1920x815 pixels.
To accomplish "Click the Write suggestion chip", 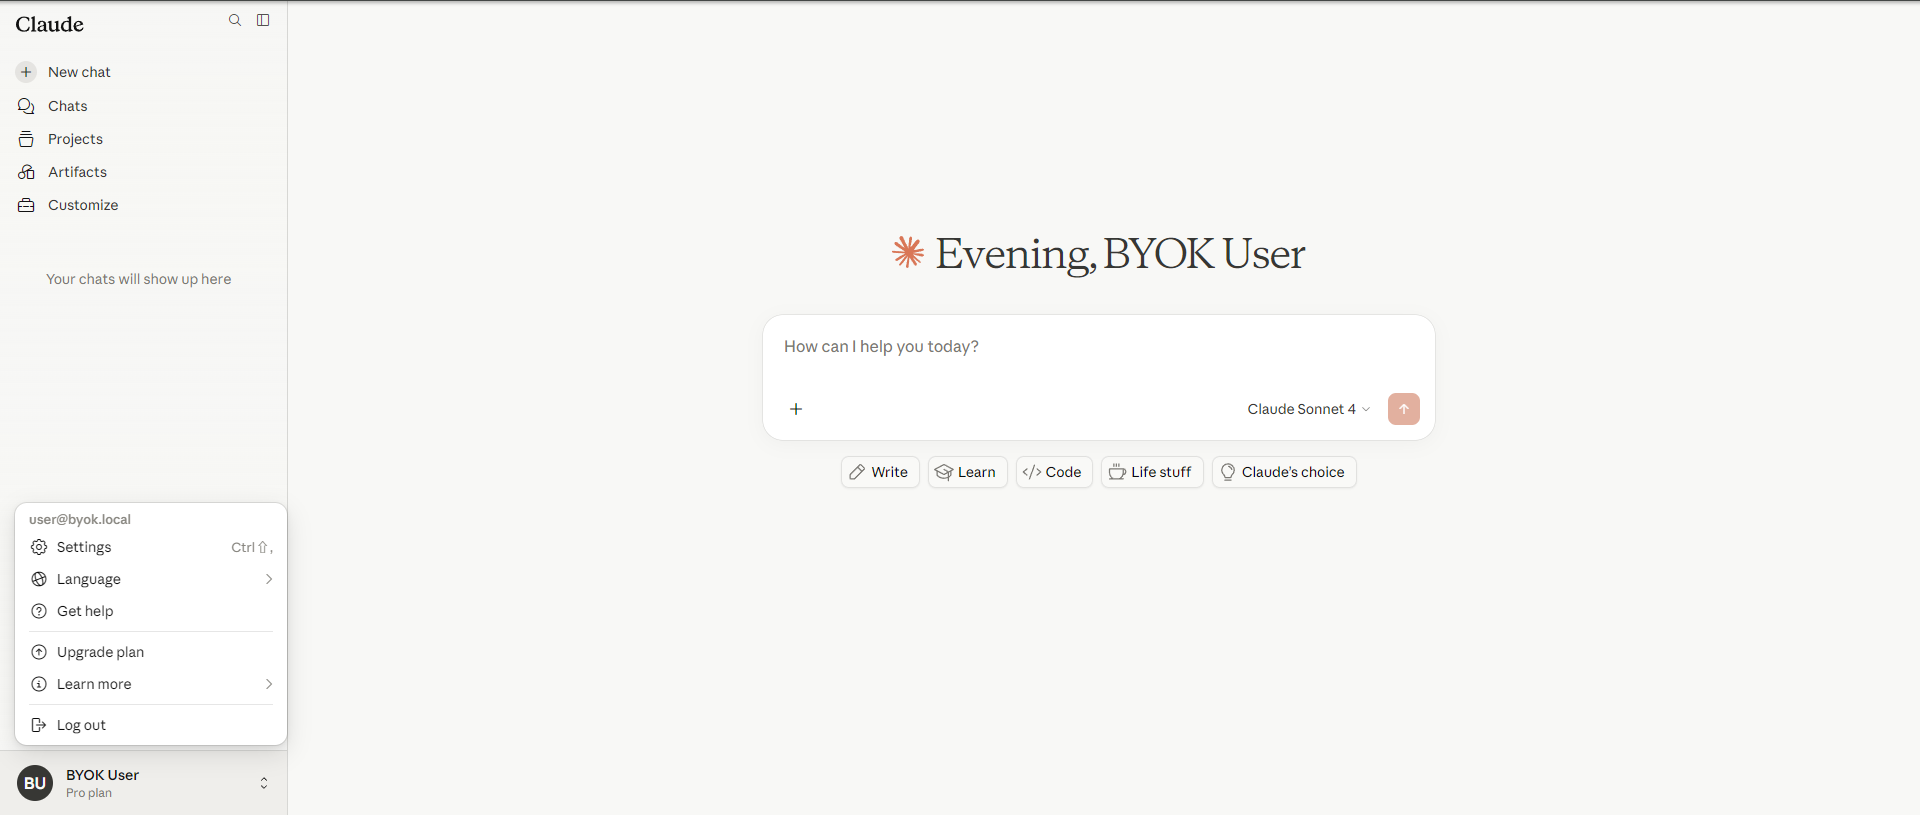I will point(880,472).
